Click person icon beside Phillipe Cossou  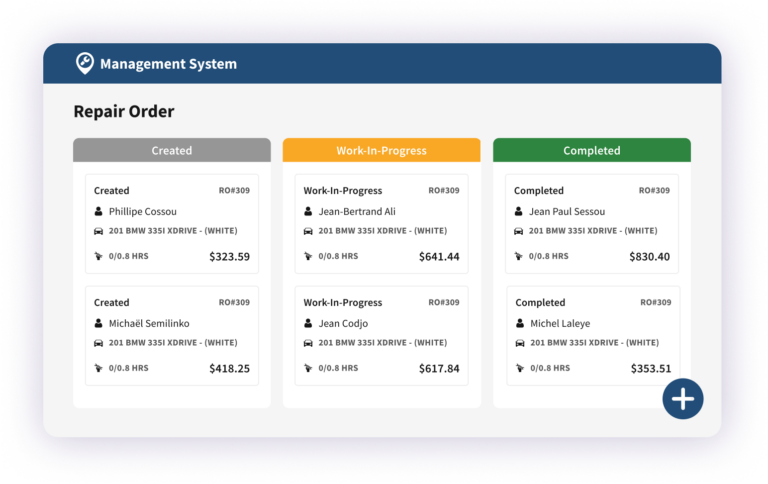point(98,211)
